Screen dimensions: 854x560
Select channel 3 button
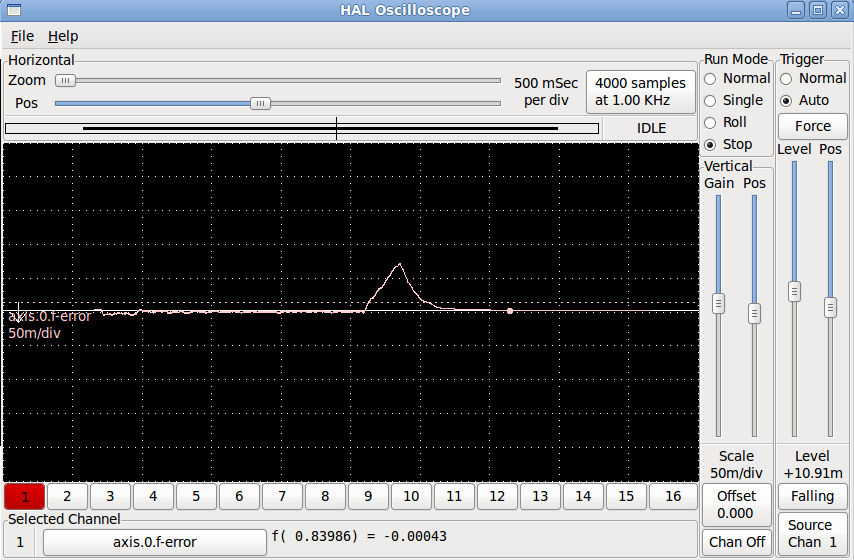coord(110,496)
